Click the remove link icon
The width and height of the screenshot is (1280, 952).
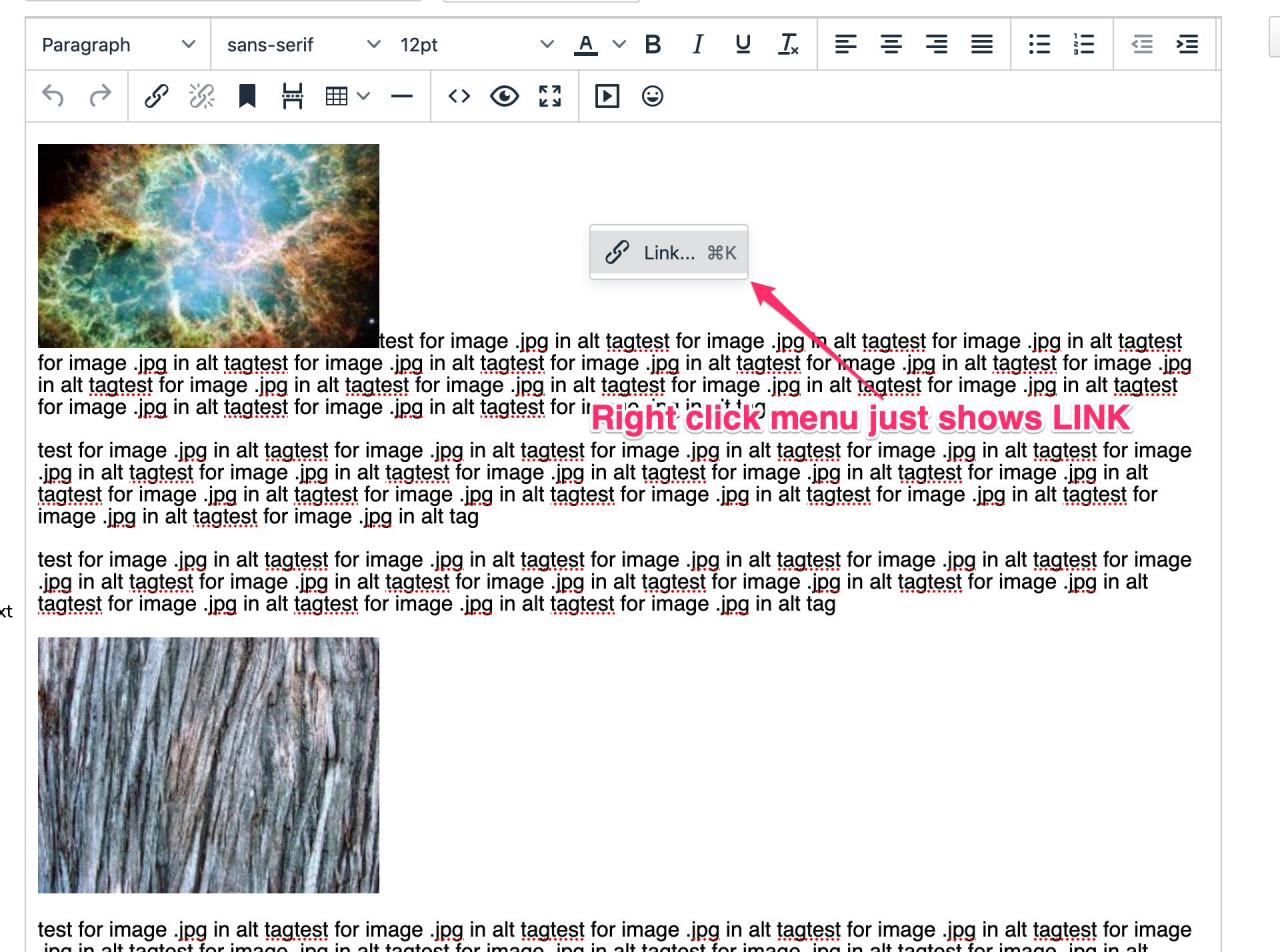point(202,96)
